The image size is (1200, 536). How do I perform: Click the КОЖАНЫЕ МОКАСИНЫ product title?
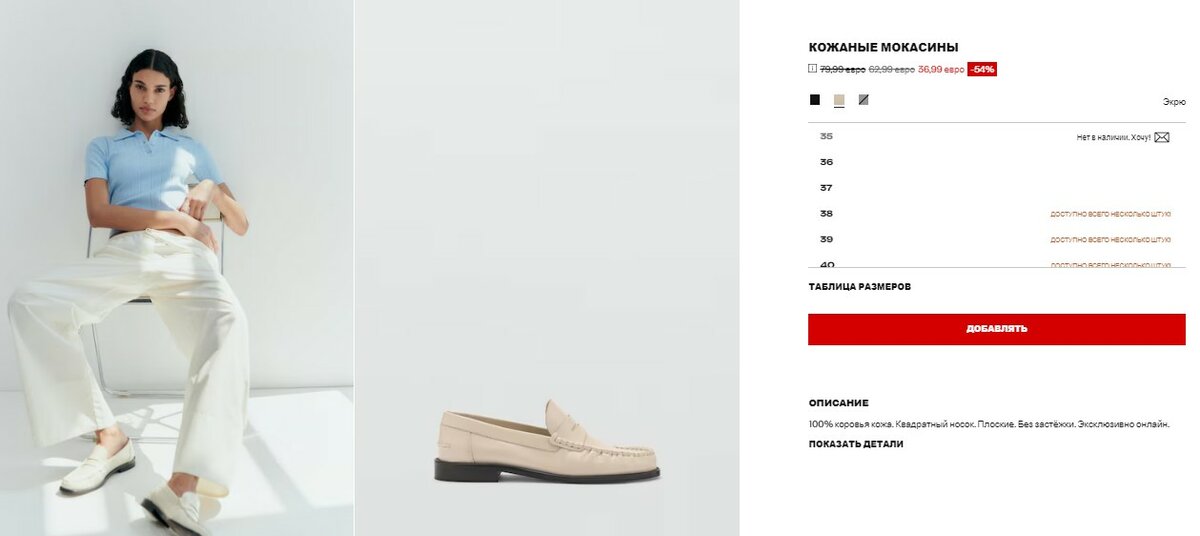click(x=884, y=47)
